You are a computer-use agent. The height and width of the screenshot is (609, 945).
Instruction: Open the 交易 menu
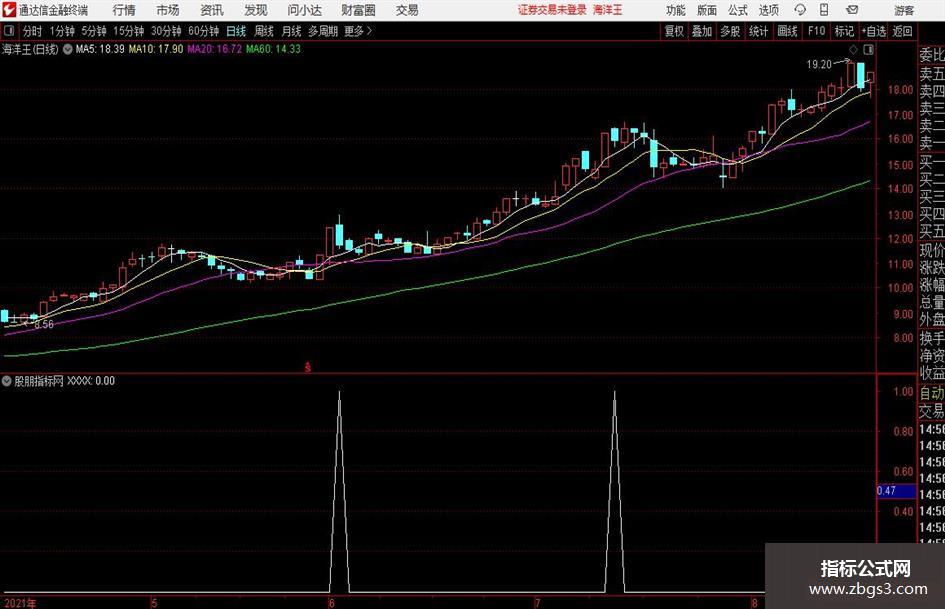click(x=407, y=10)
